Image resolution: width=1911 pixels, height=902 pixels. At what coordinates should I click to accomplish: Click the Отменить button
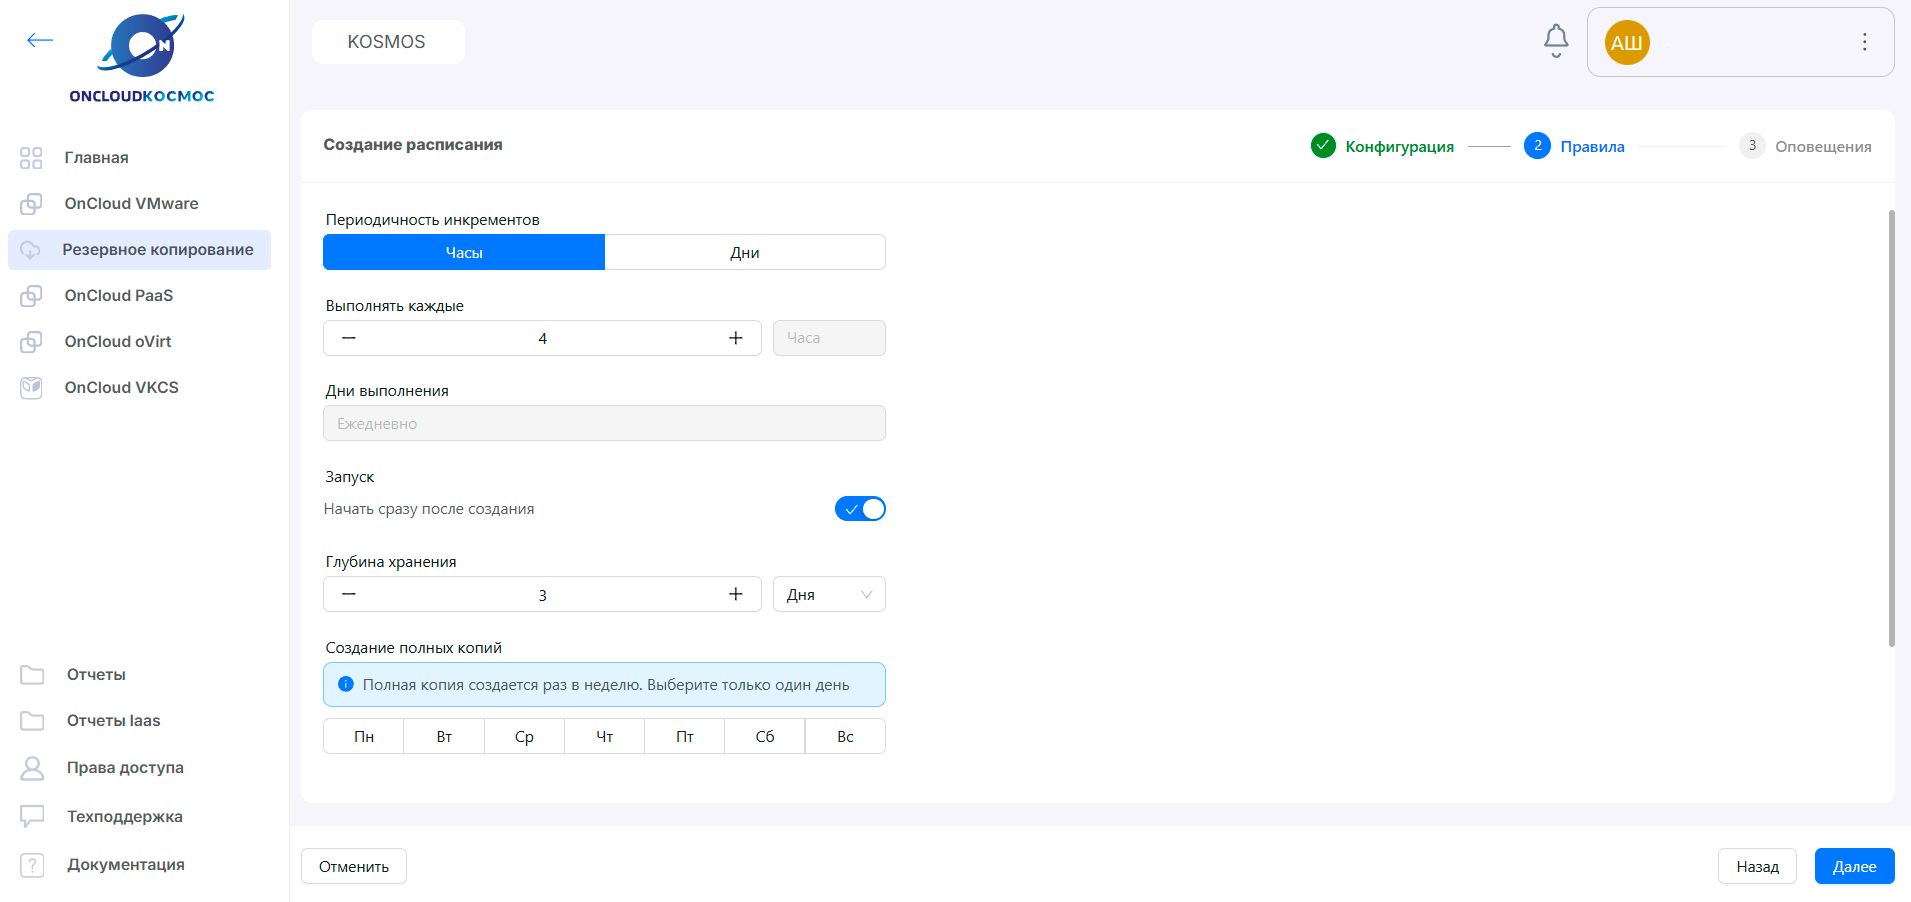tap(354, 866)
